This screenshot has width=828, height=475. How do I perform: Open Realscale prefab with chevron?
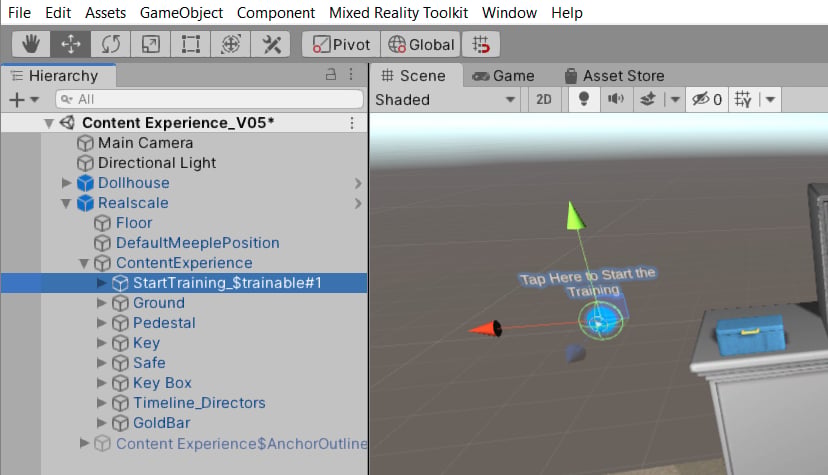(358, 203)
